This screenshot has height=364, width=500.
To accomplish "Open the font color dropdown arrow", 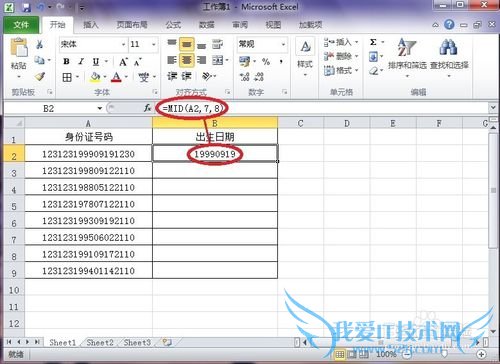I will 126,77.
